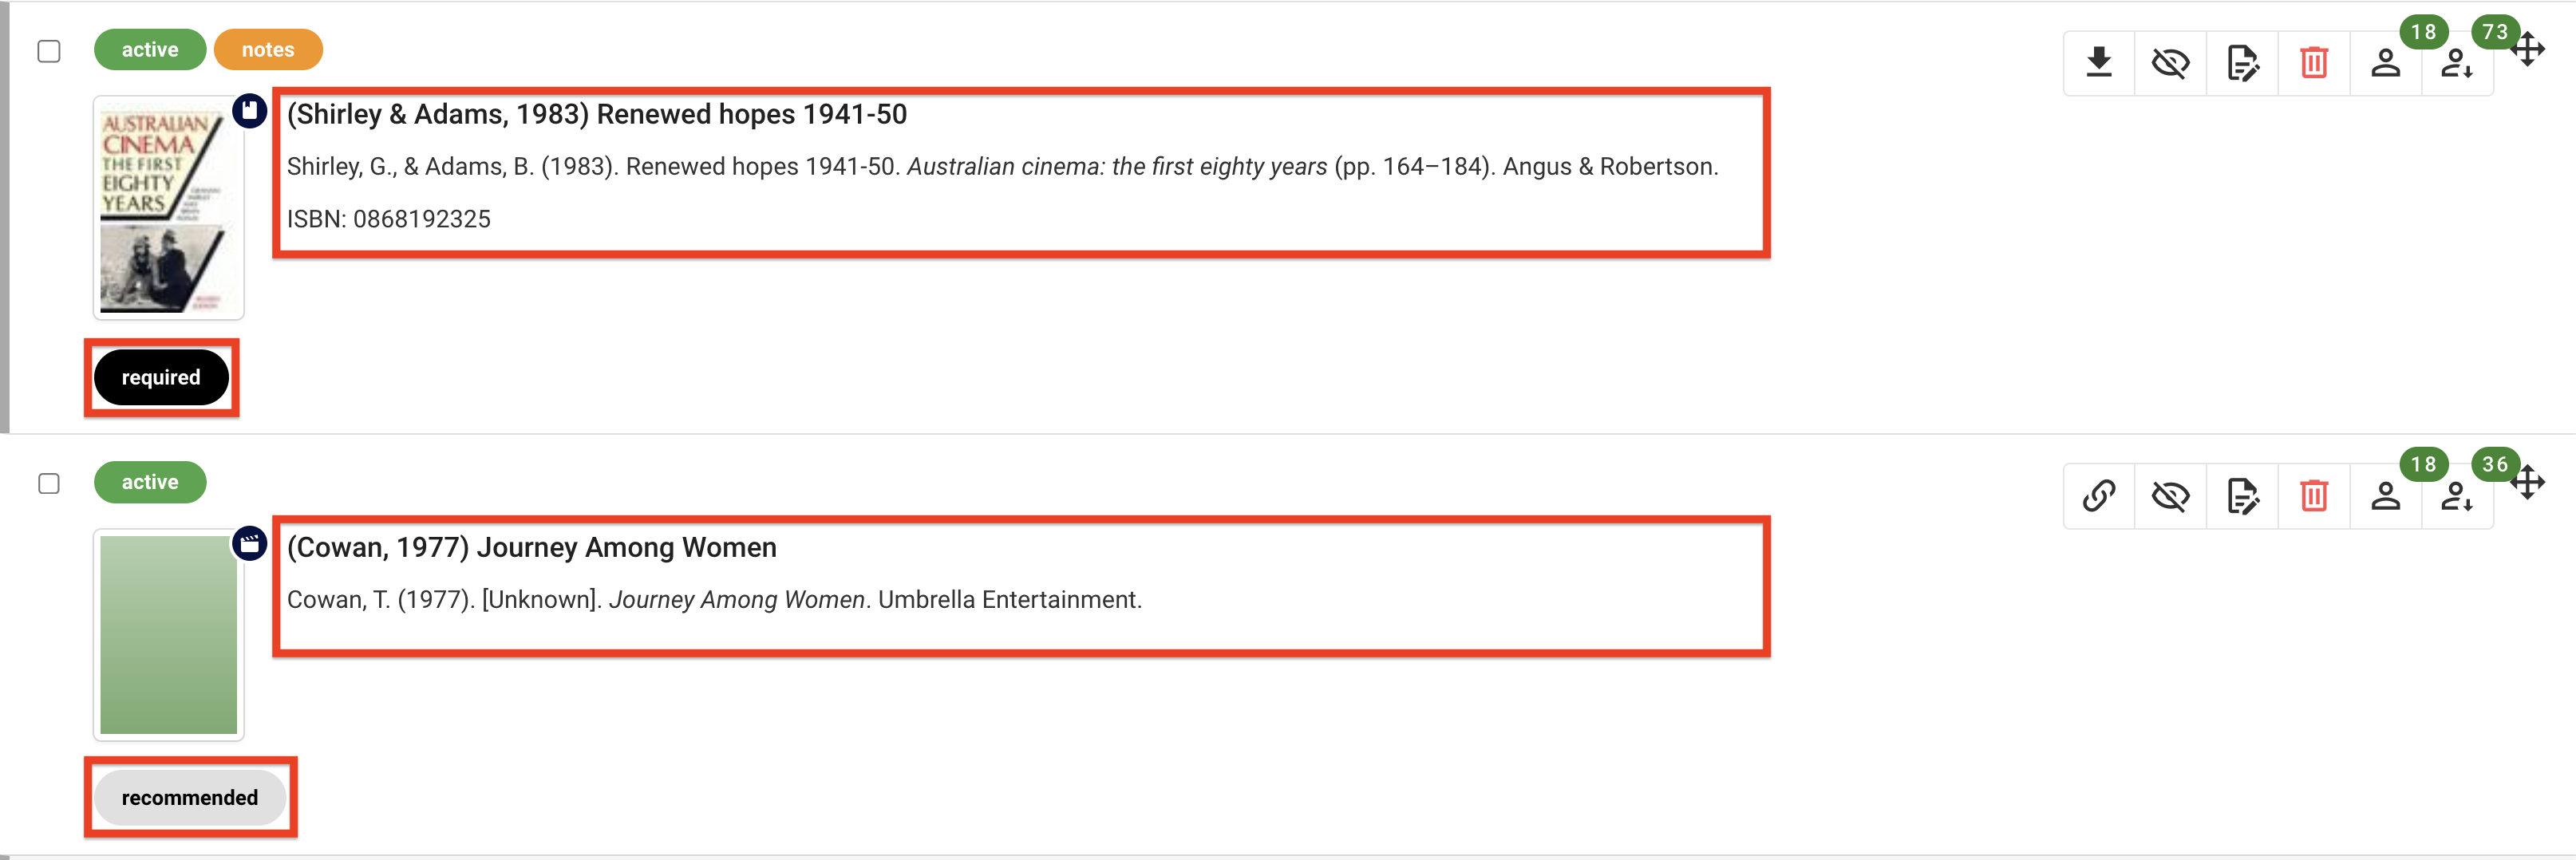Click the Australian Cinema book cover
The width and height of the screenshot is (2576, 860).
(167, 207)
